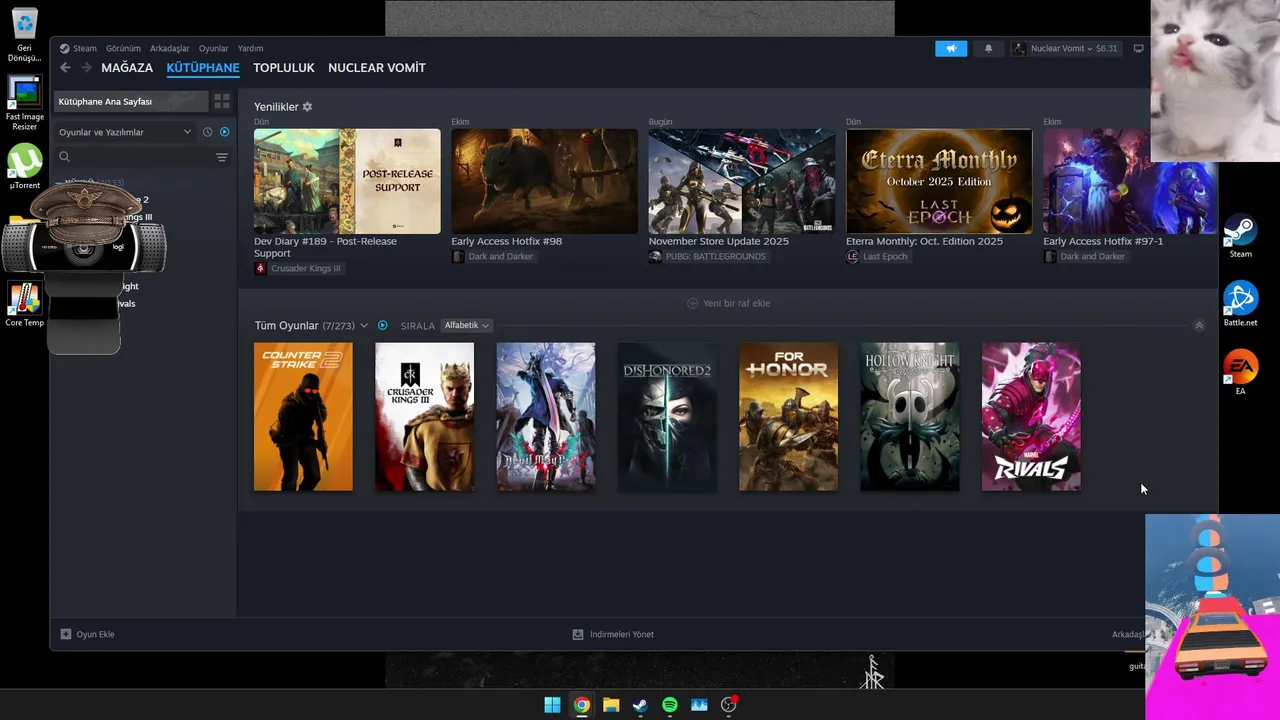The width and height of the screenshot is (1280, 720).
Task: Click Yeni bir raf ekle
Action: (728, 303)
